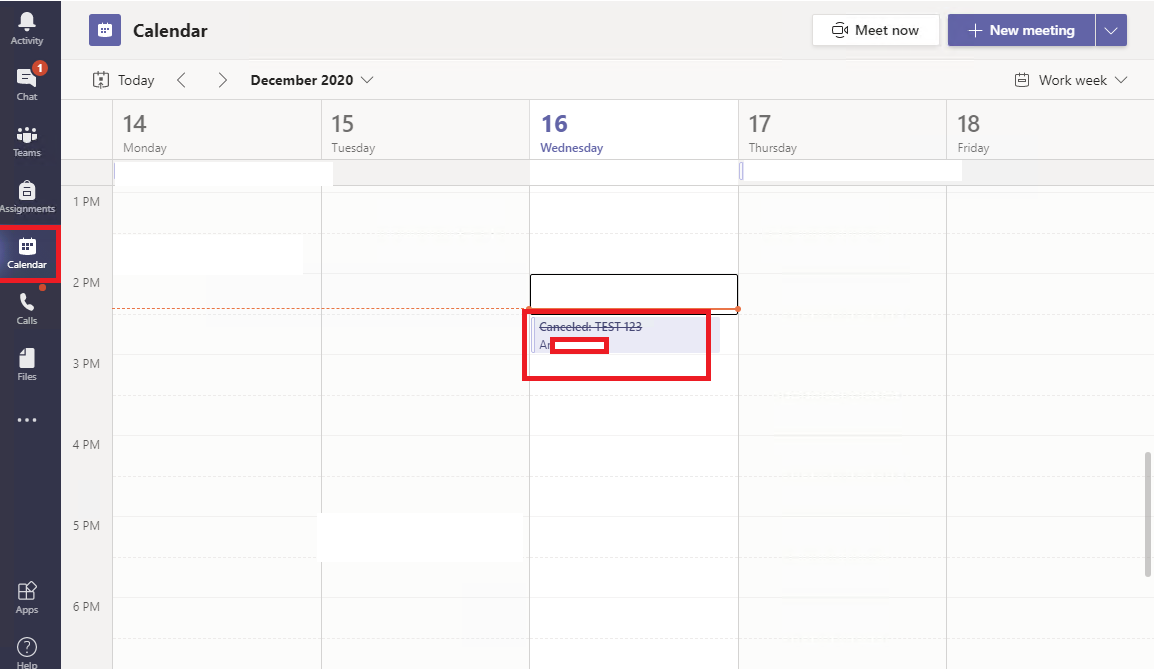
Task: Select the outlined 2 PM Wednesday slot
Action: (634, 292)
